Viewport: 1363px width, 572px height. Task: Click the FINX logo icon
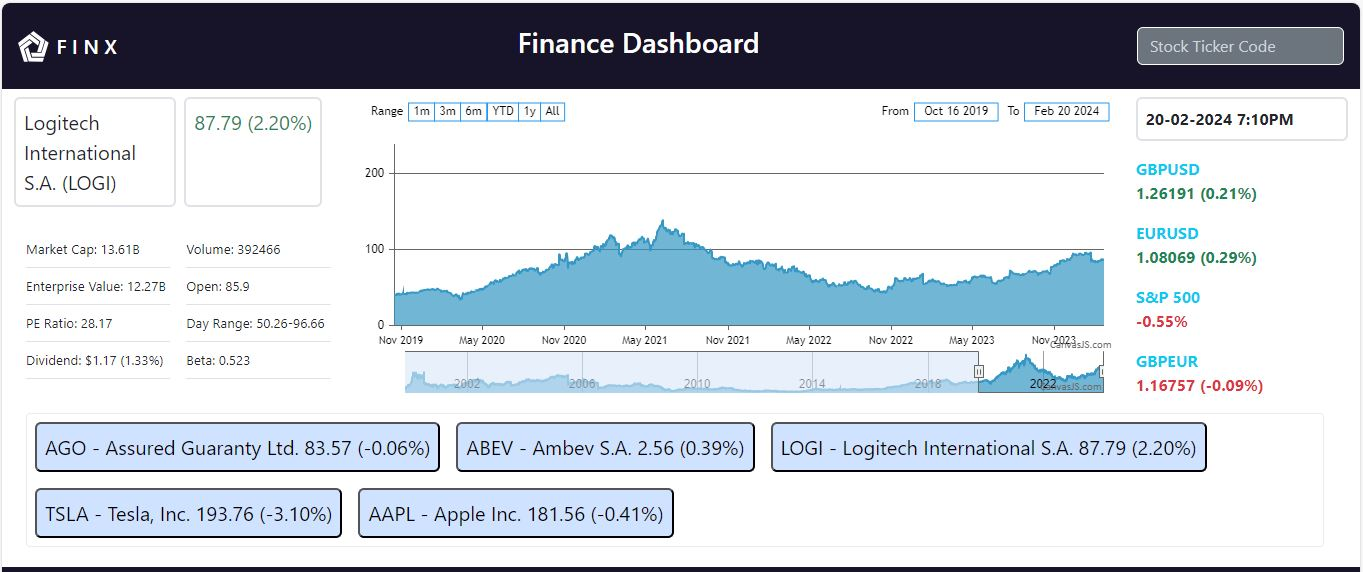tap(34, 47)
